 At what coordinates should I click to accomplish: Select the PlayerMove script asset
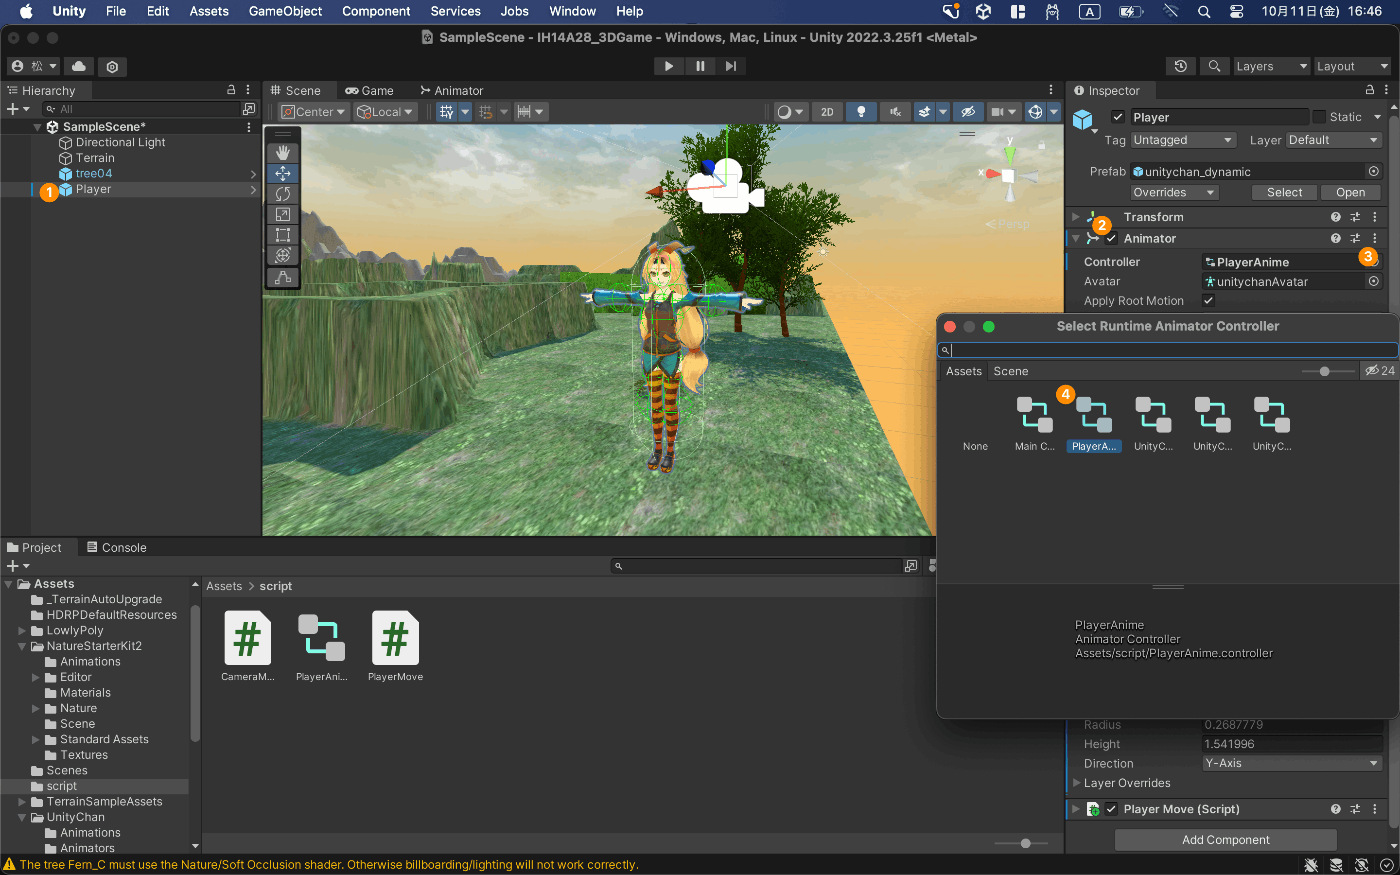click(395, 647)
